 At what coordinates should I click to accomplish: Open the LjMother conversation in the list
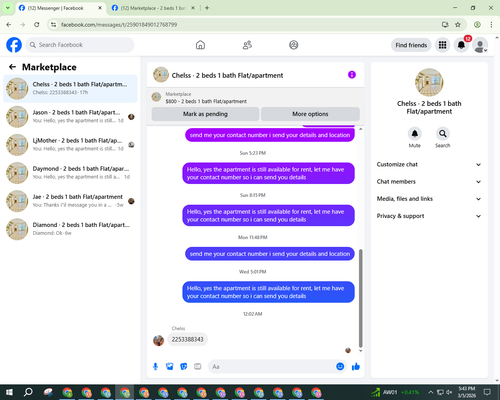70,145
